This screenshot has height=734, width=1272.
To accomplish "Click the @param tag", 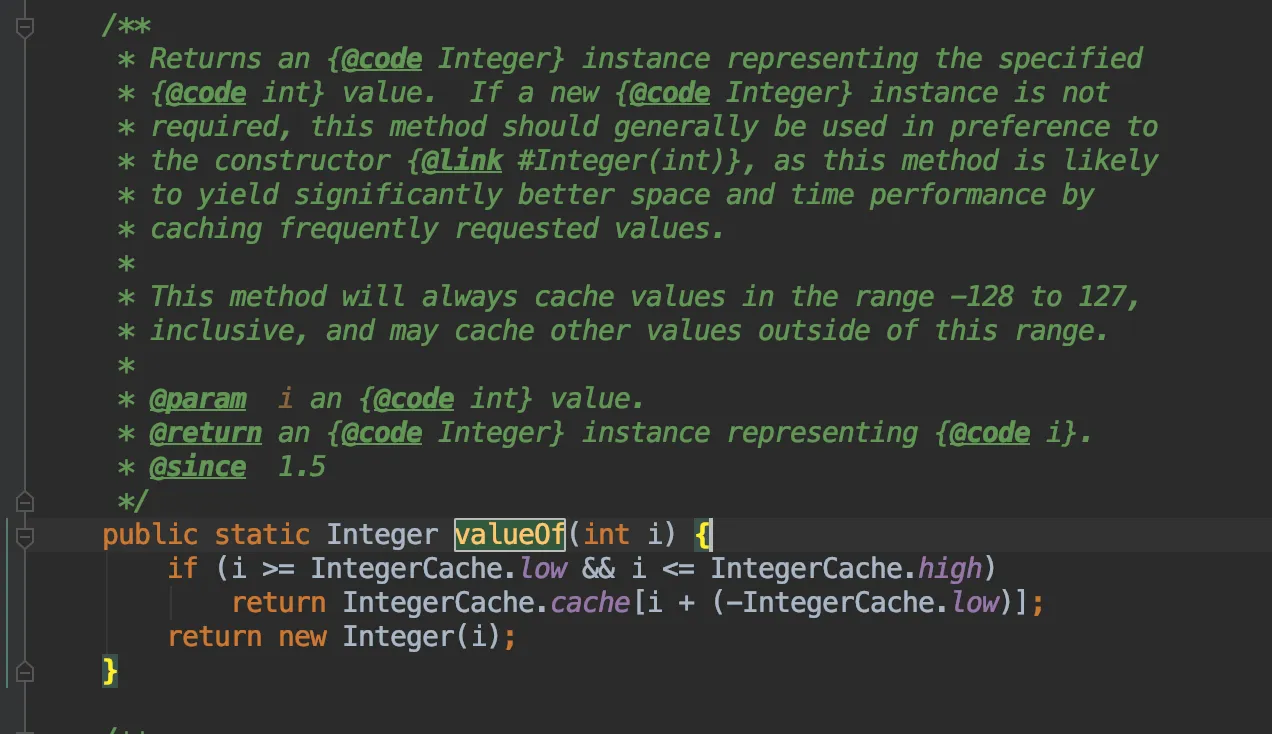I will (x=197, y=399).
